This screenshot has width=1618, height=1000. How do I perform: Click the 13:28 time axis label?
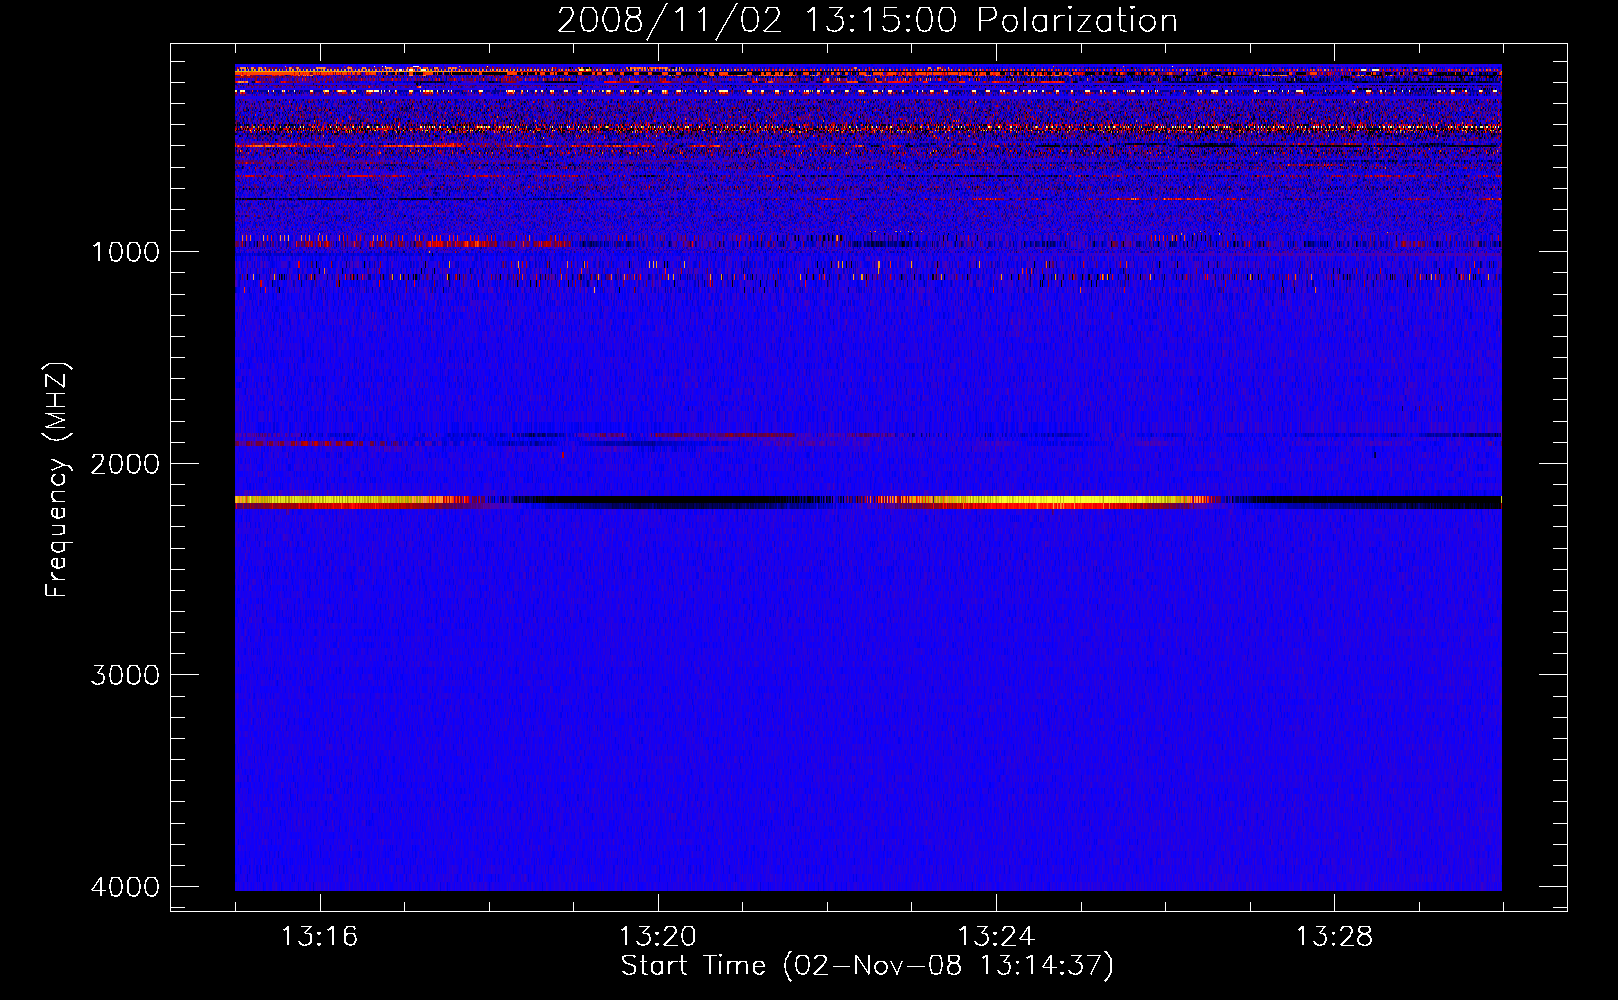[1334, 937]
